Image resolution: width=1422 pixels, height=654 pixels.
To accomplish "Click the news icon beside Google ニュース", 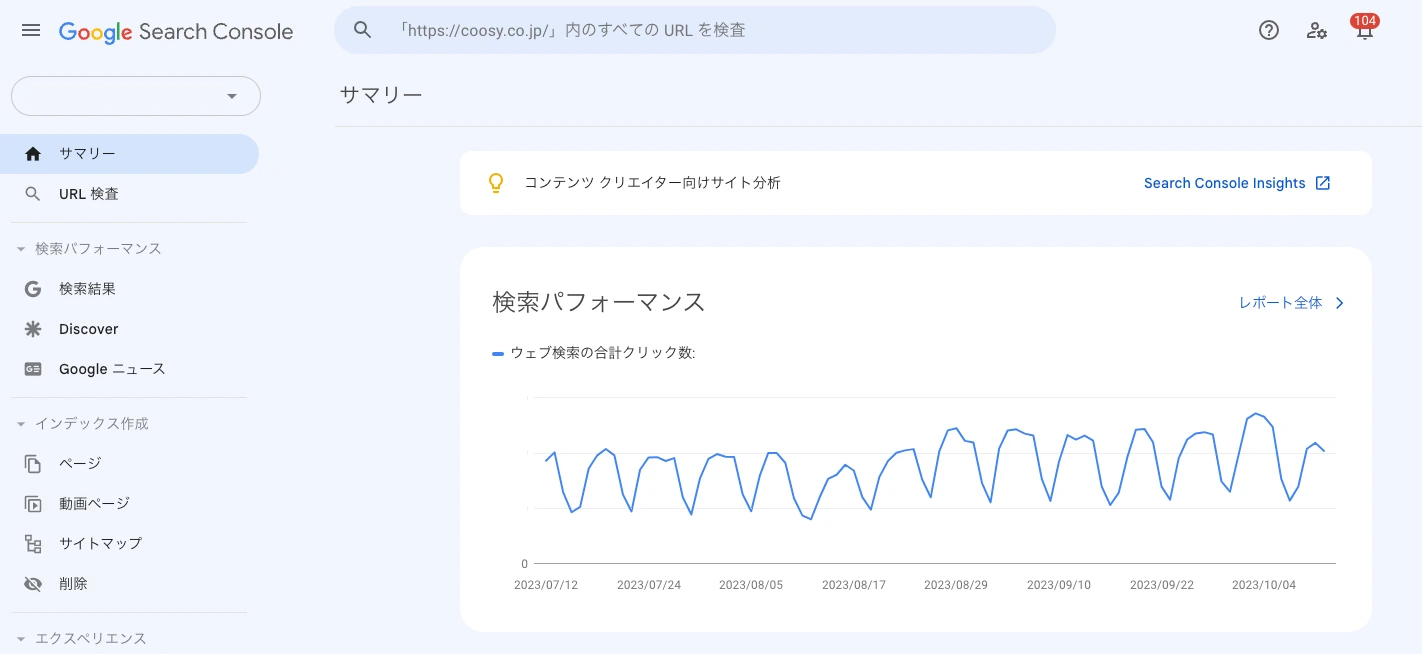I will click(x=33, y=369).
